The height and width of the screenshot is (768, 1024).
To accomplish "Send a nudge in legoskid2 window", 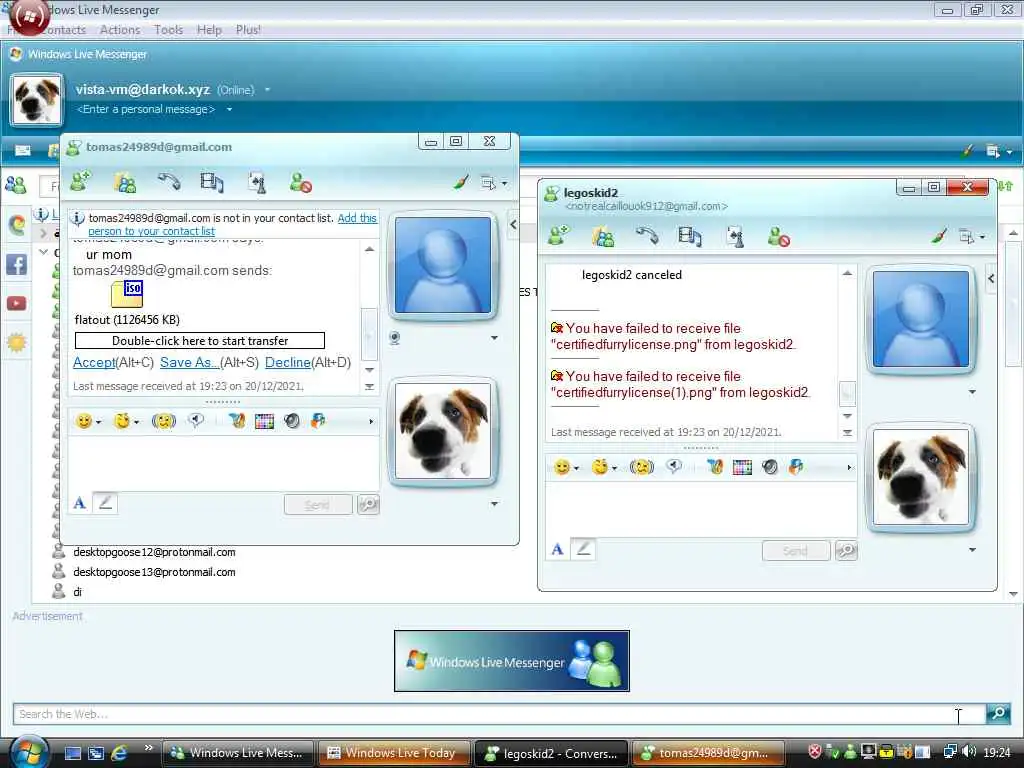I will (x=641, y=467).
